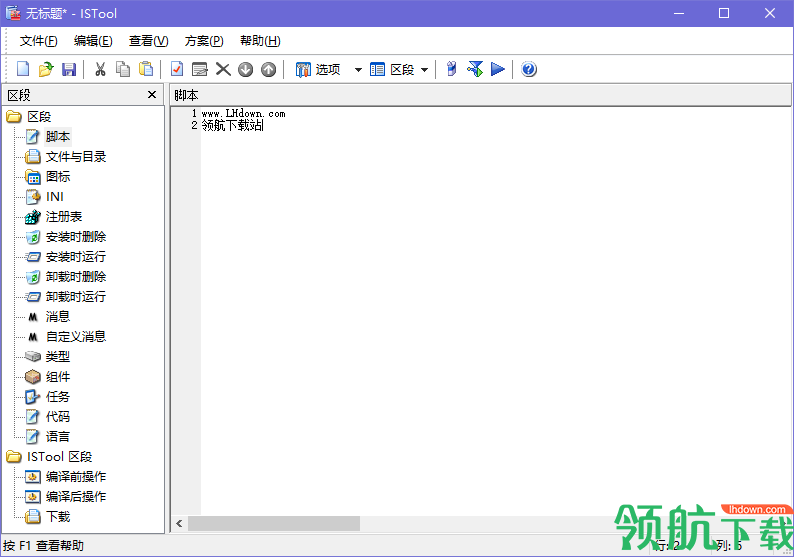The width and height of the screenshot is (794, 557).
Task: Click status bar text 按 F1 查看帮助
Action: coord(44,545)
